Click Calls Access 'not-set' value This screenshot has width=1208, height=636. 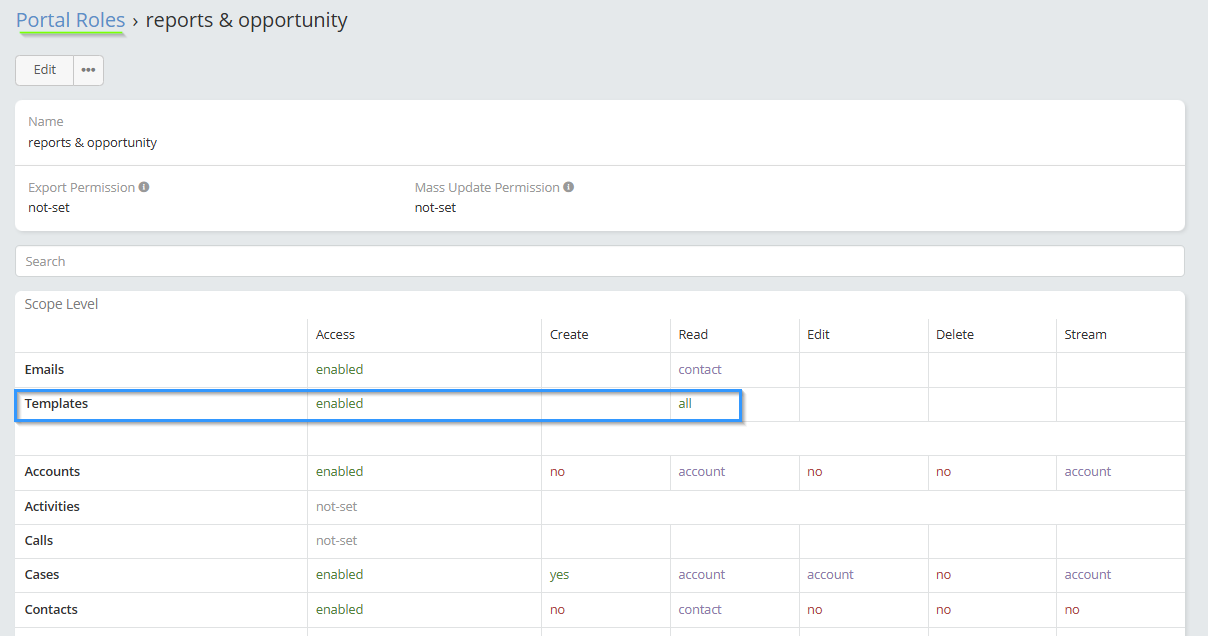(x=336, y=541)
